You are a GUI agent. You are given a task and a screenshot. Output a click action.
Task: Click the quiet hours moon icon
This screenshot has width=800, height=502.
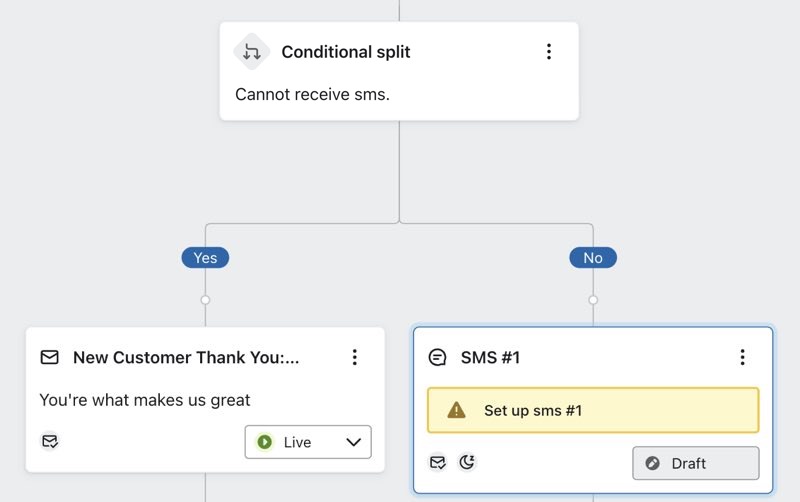point(467,462)
